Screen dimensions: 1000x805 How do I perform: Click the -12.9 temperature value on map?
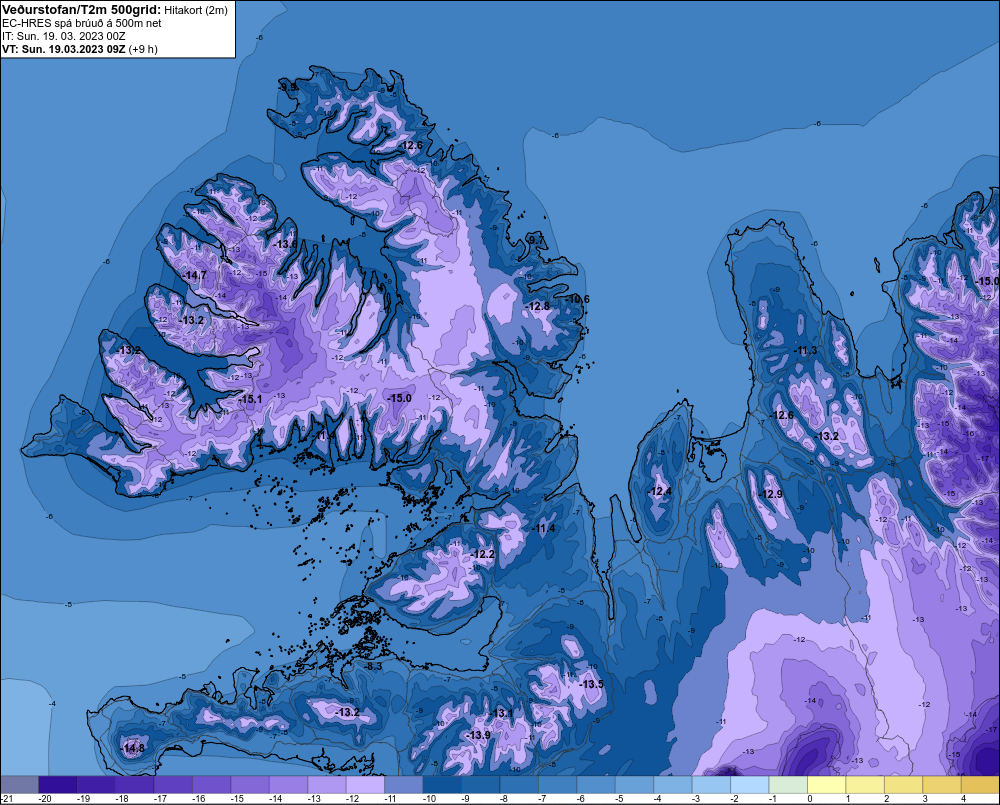pyautogui.click(x=770, y=494)
